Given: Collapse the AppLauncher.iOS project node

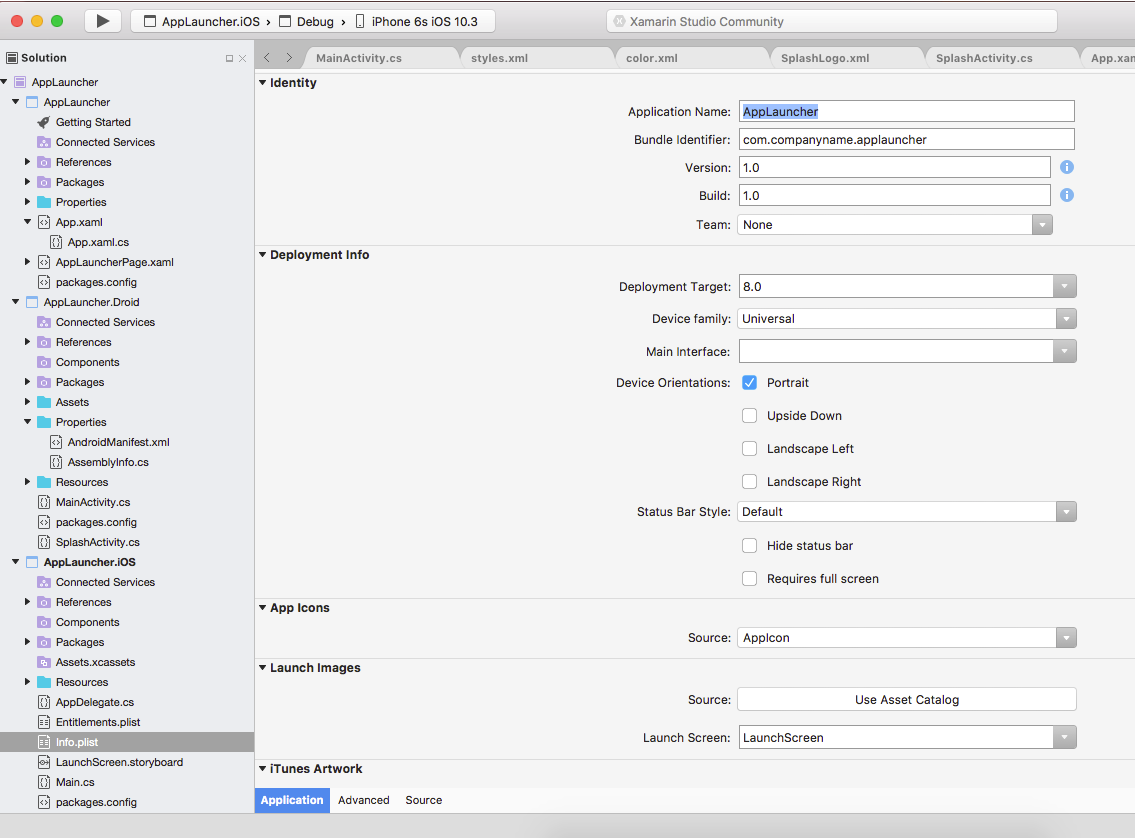Looking at the screenshot, I should (x=15, y=562).
